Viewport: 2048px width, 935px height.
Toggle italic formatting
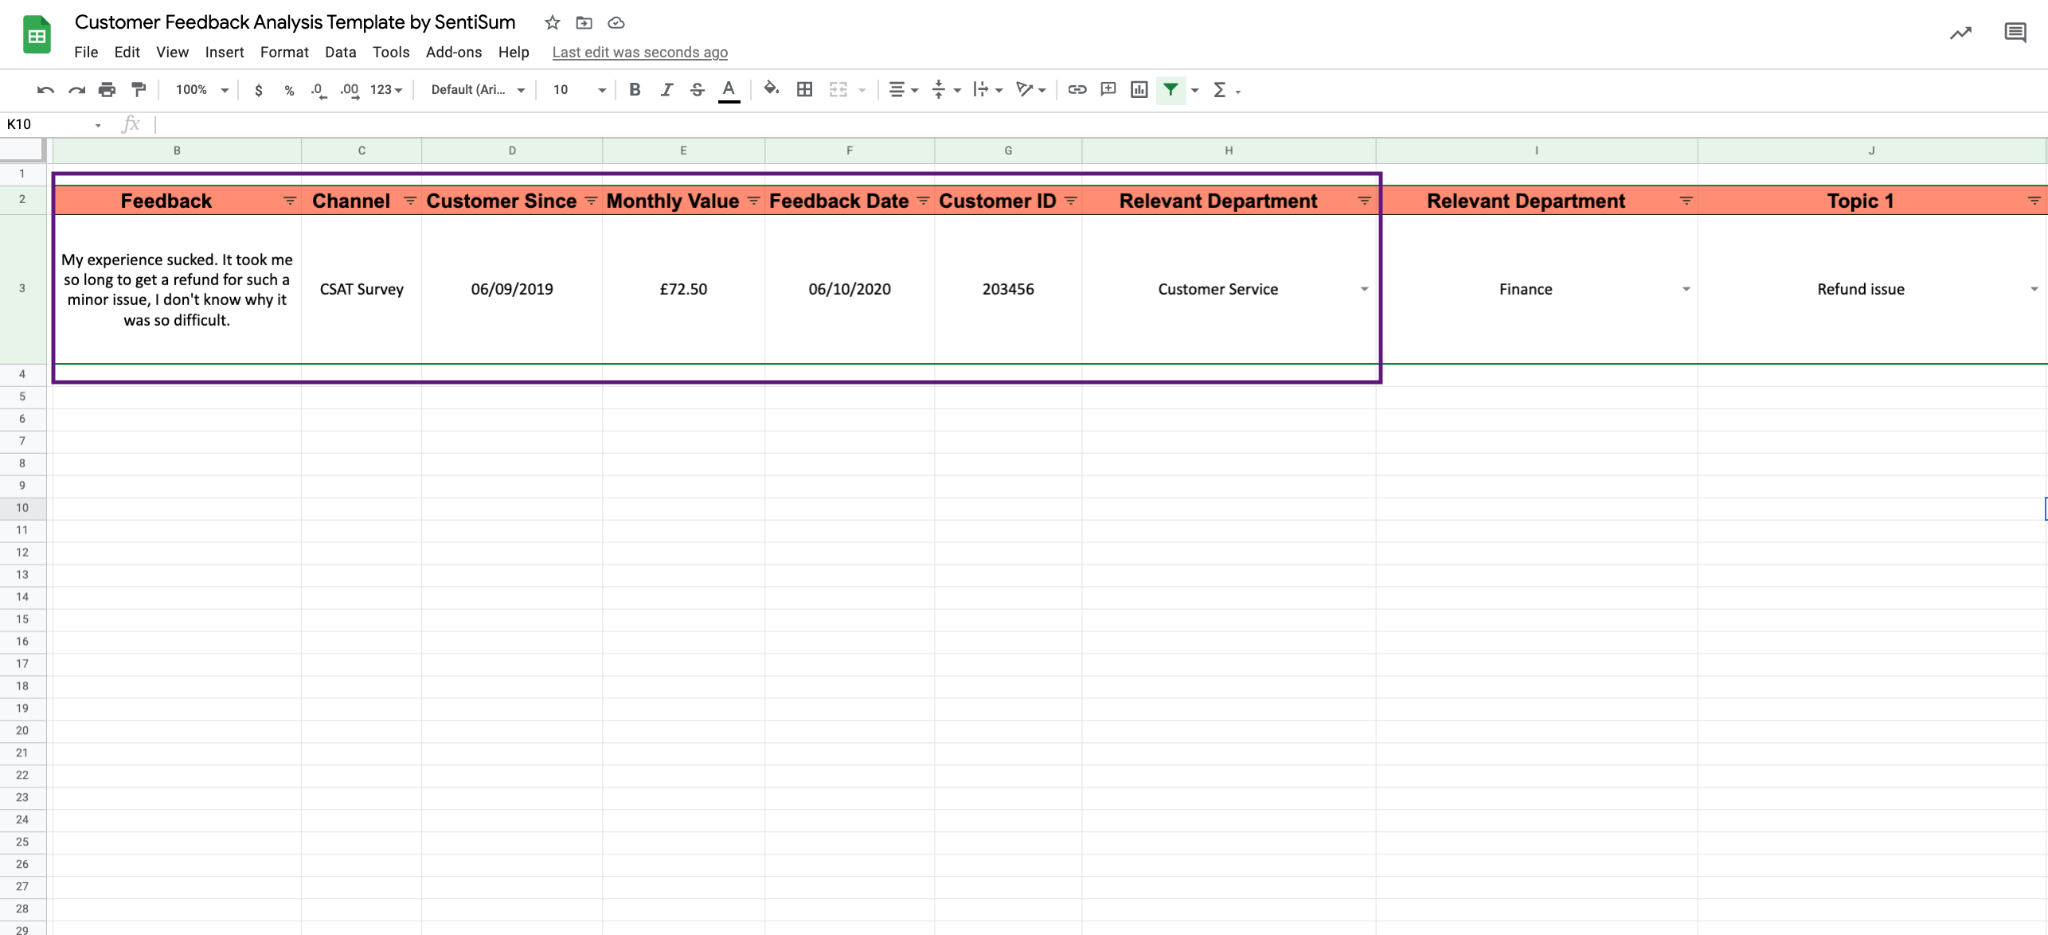[x=666, y=89]
